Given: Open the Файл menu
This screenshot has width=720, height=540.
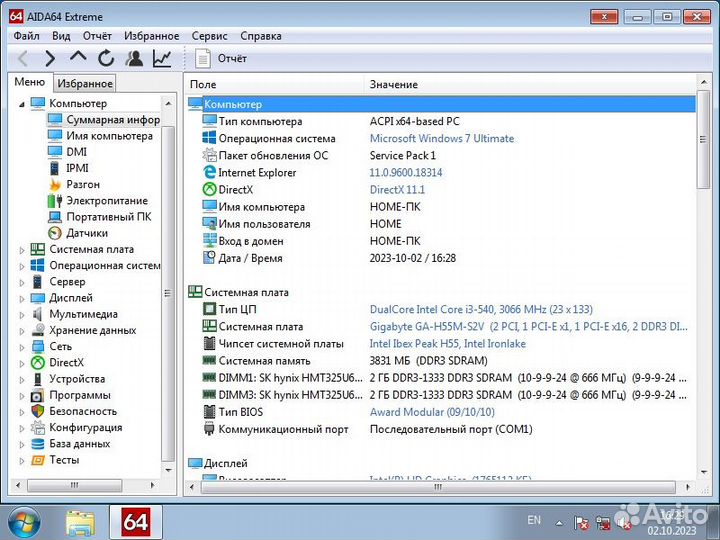Looking at the screenshot, I should coord(27,36).
